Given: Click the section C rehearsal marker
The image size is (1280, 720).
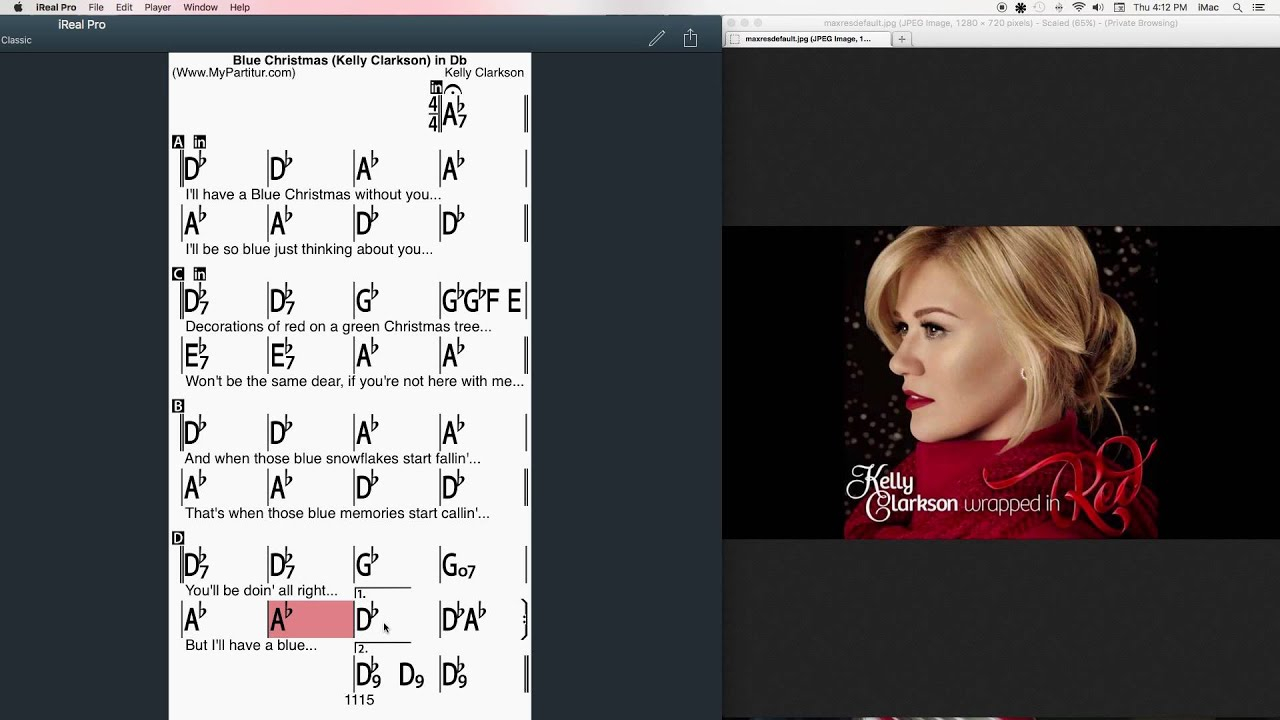Looking at the screenshot, I should pyautogui.click(x=178, y=274).
